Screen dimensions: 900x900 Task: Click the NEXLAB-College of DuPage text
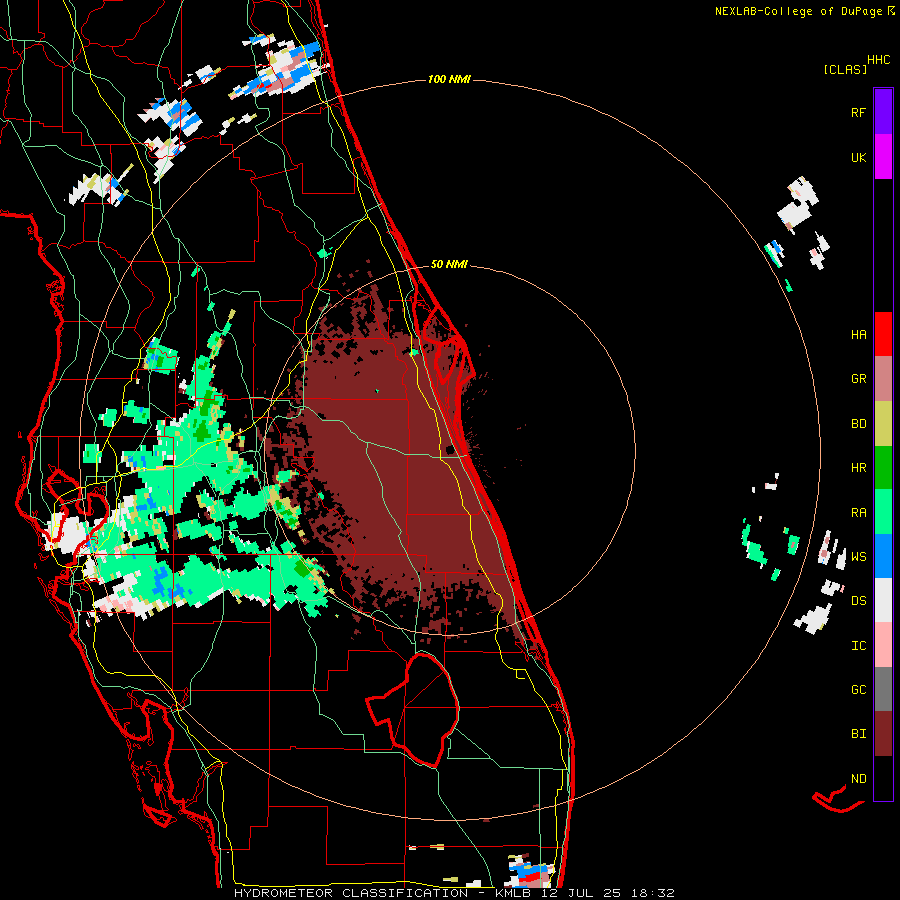point(798,11)
